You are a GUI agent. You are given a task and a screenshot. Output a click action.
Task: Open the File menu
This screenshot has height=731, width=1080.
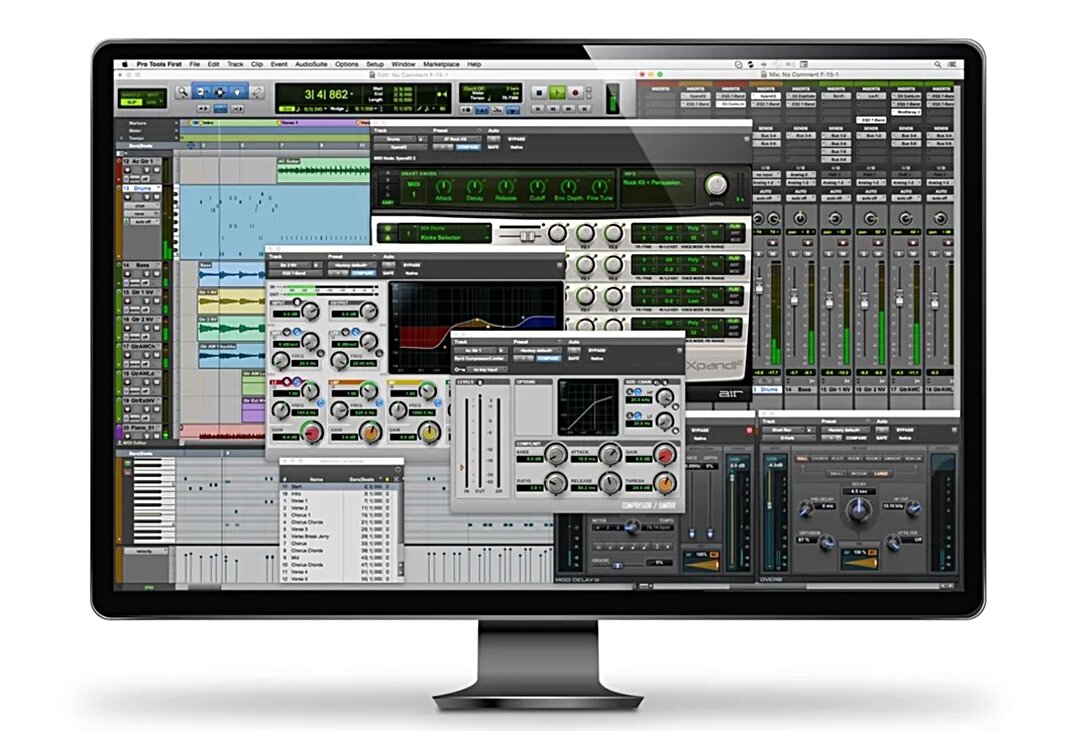click(195, 64)
